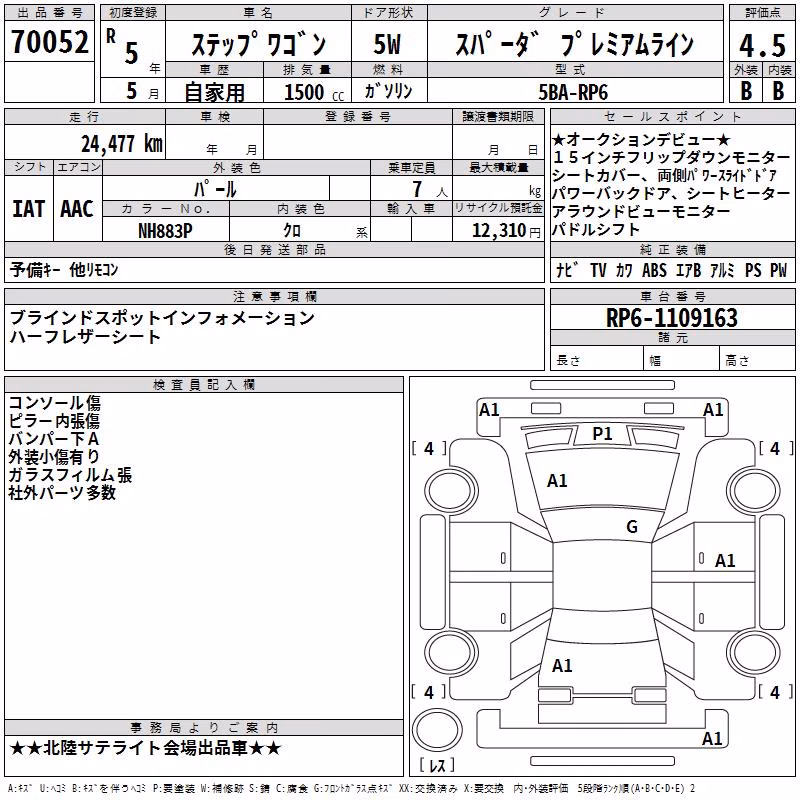This screenshot has width=800, height=800.
Task: Select the color number NH883P
Action: click(165, 231)
